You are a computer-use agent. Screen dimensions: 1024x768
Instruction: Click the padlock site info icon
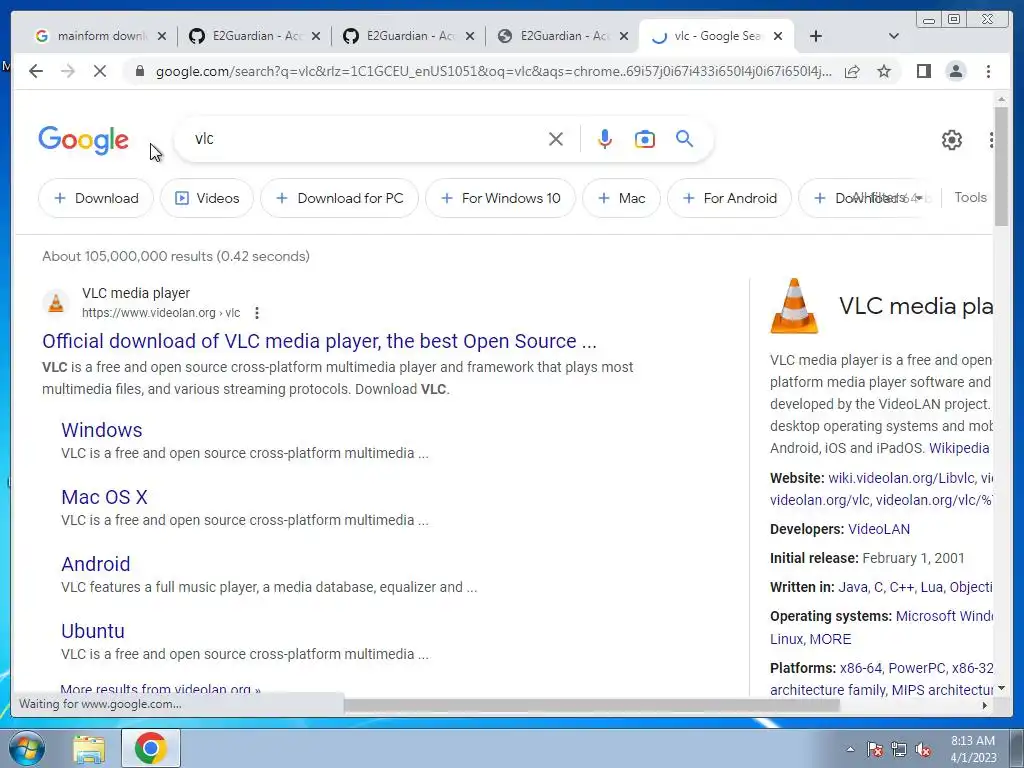[139, 71]
